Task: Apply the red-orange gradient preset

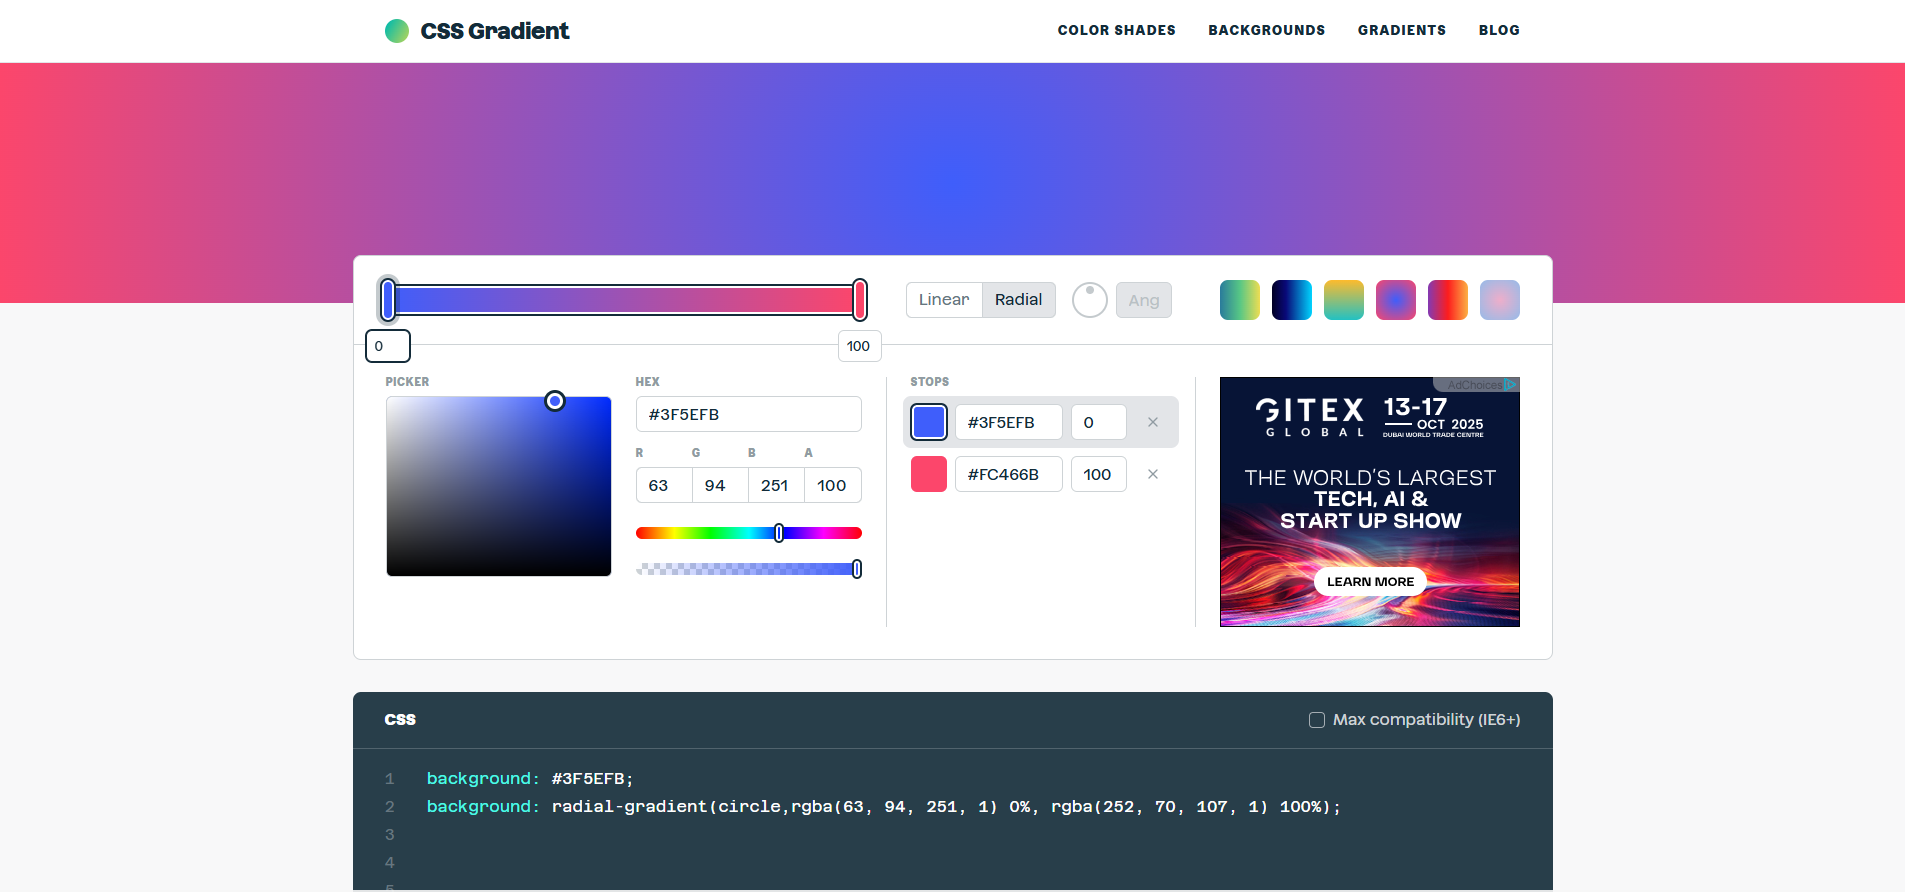Action: click(1447, 300)
